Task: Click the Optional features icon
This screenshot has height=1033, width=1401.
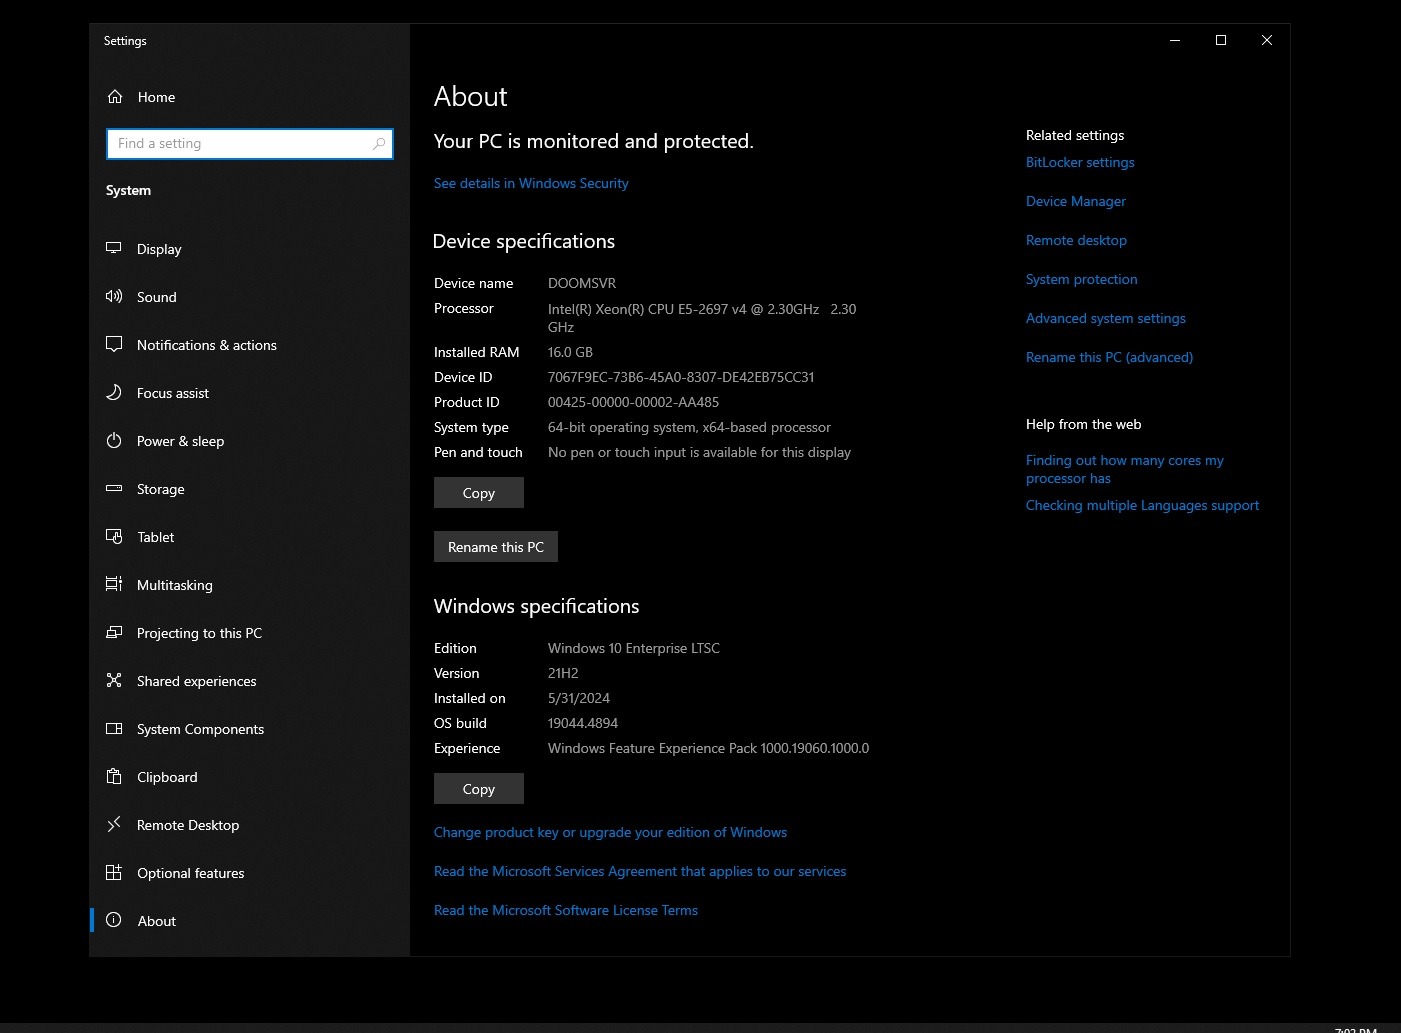Action: pos(114,872)
